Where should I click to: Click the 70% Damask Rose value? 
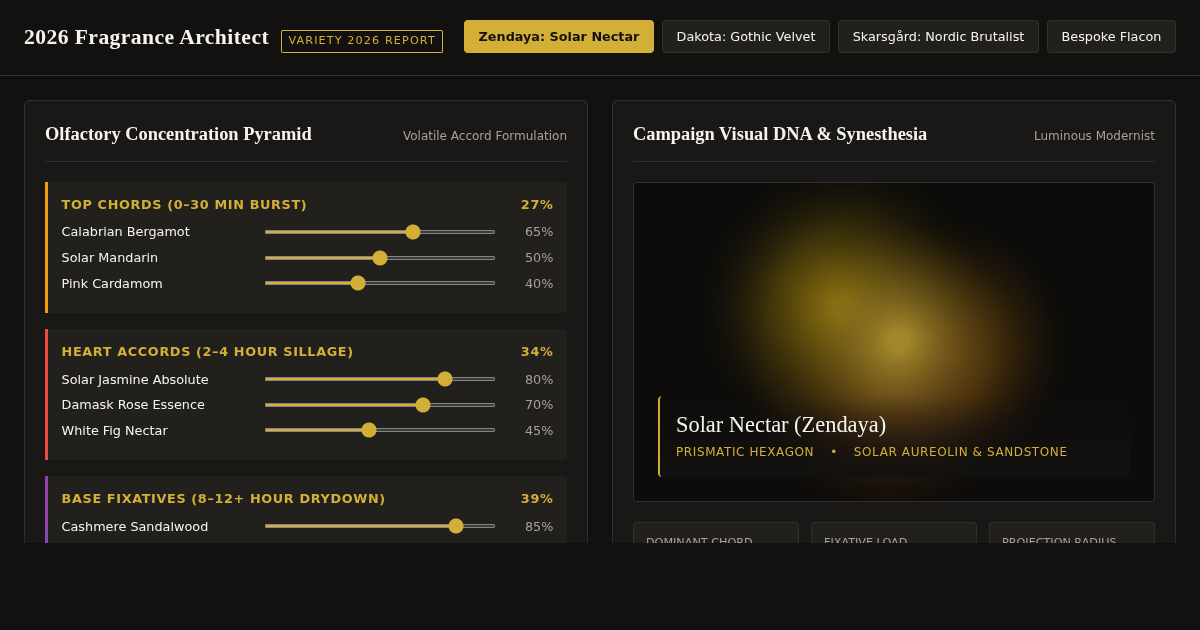(539, 405)
